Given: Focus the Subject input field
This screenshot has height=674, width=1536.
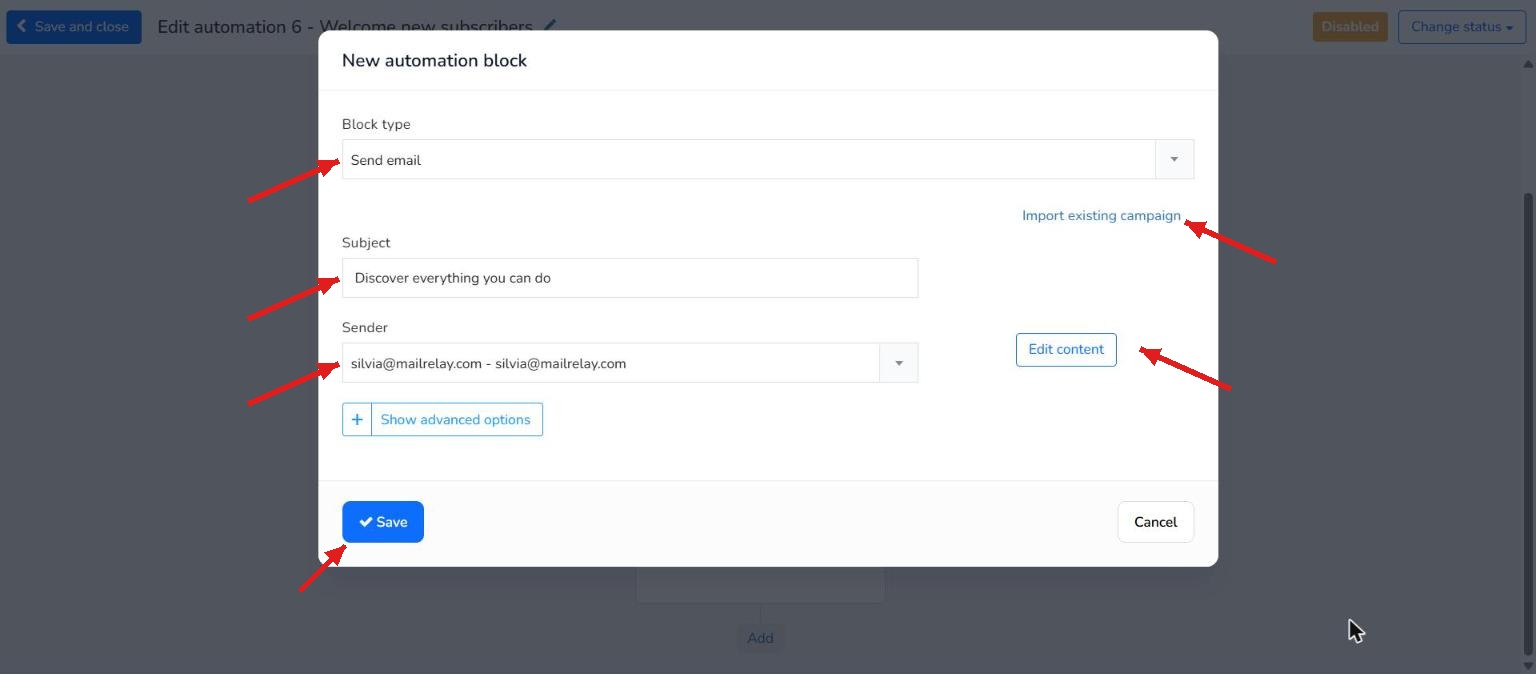Looking at the screenshot, I should point(630,278).
